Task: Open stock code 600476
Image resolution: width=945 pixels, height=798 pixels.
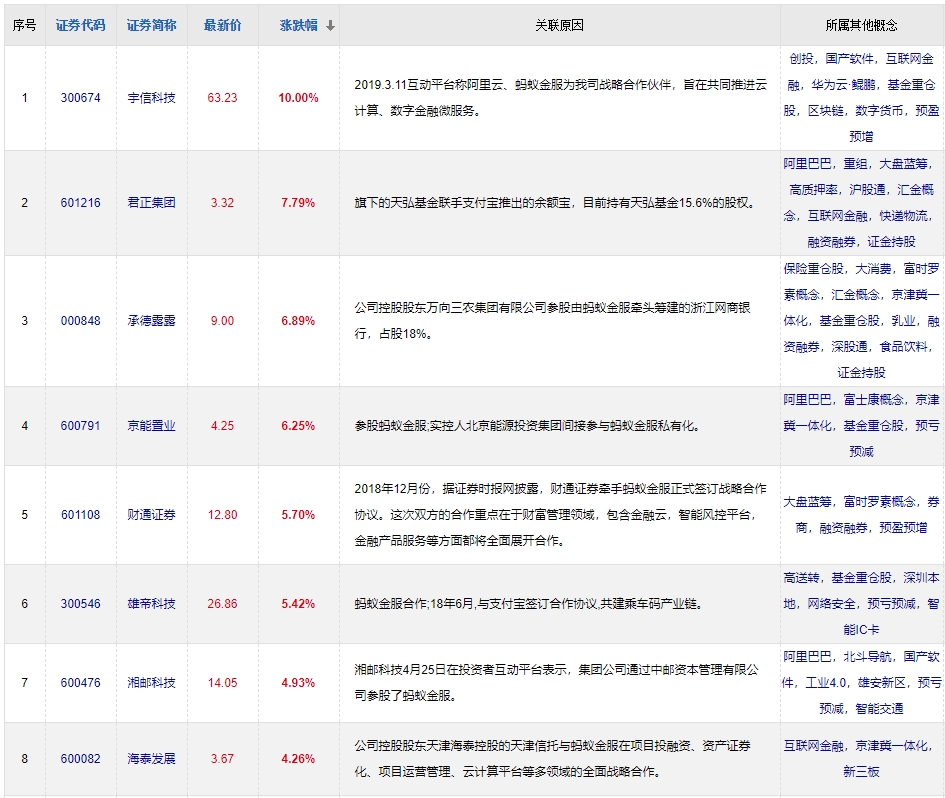Action: (x=80, y=682)
